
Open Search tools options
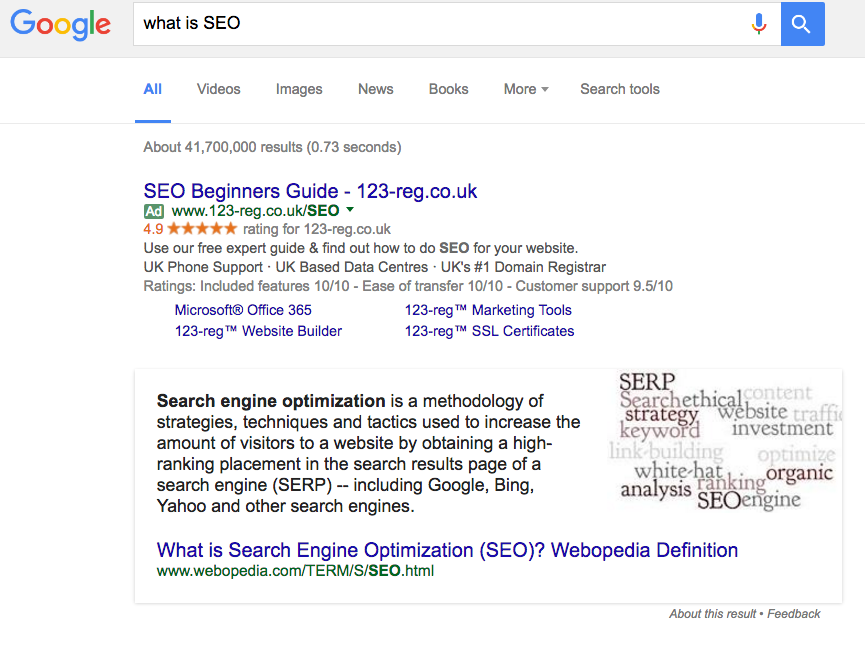coord(620,89)
